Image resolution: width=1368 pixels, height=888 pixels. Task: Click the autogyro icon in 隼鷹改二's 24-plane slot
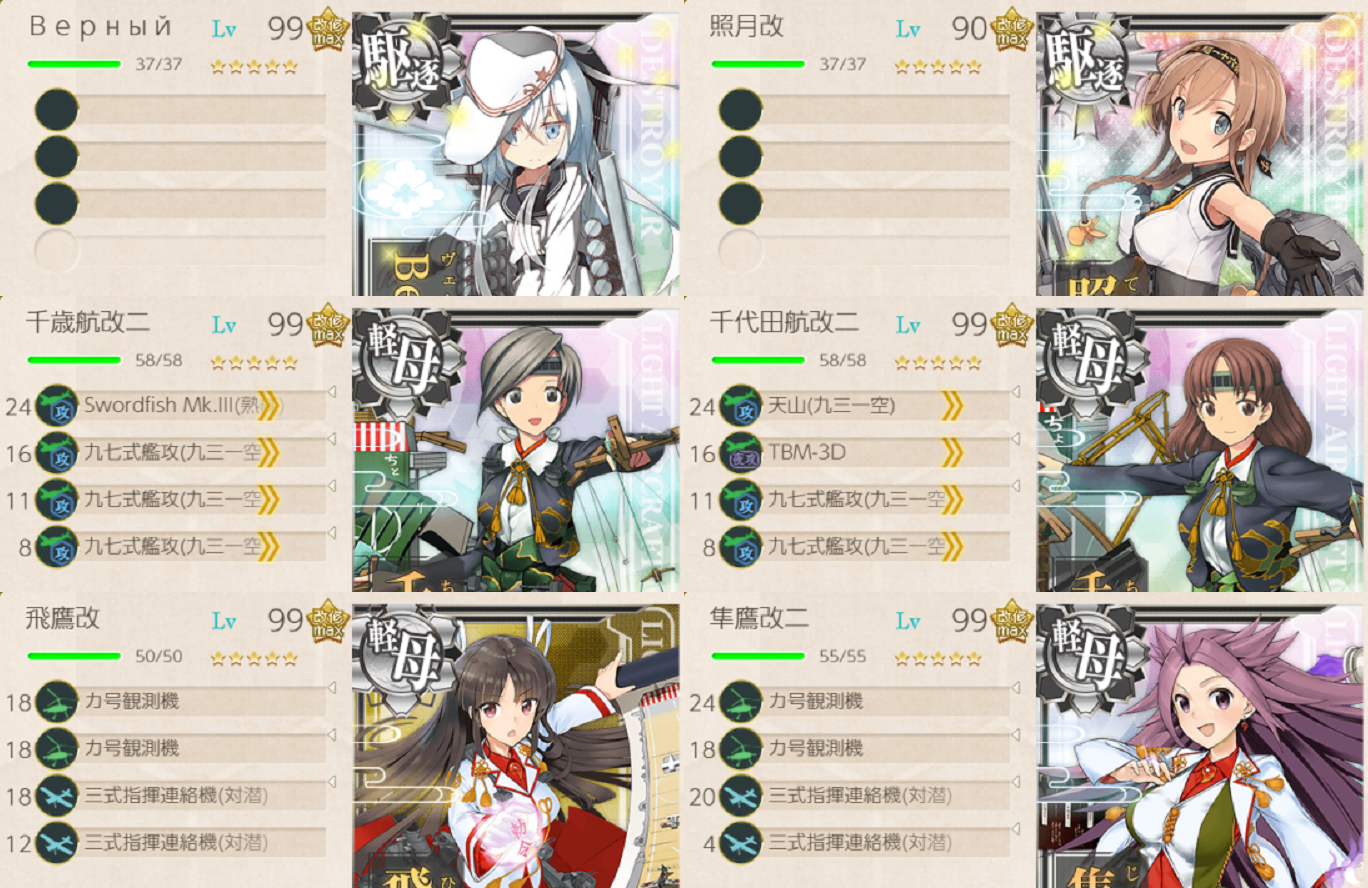click(741, 702)
